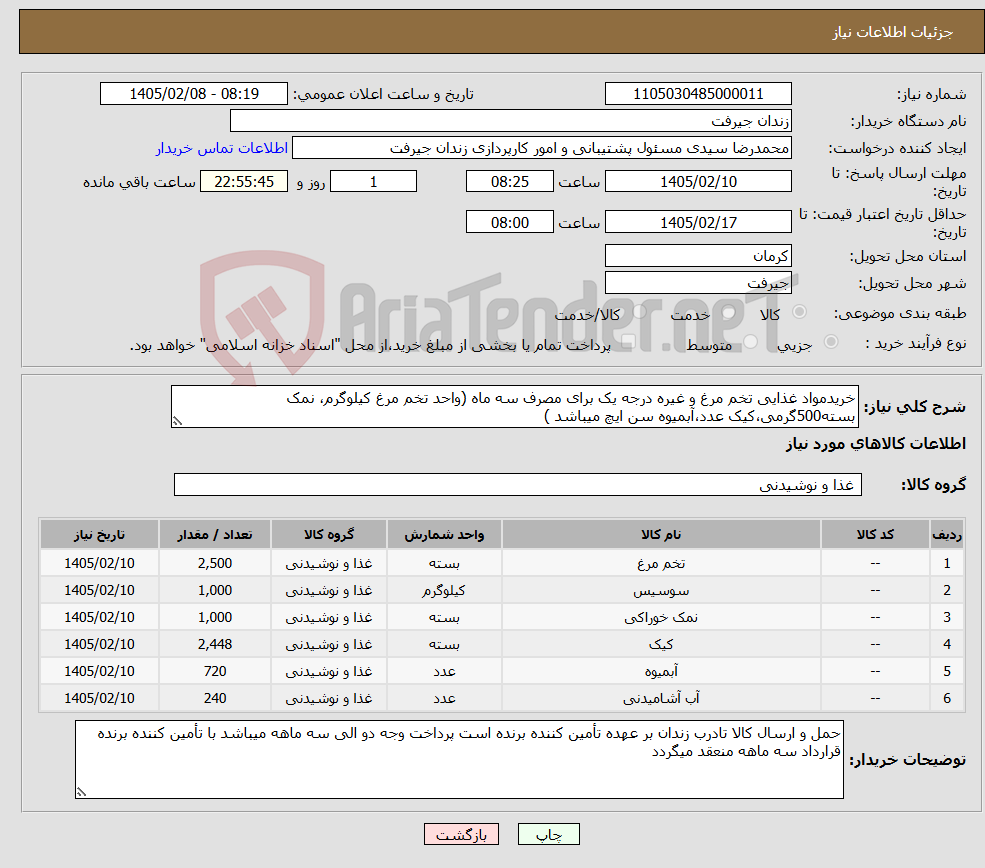Click the تخم مرغ item name cell

click(661, 563)
